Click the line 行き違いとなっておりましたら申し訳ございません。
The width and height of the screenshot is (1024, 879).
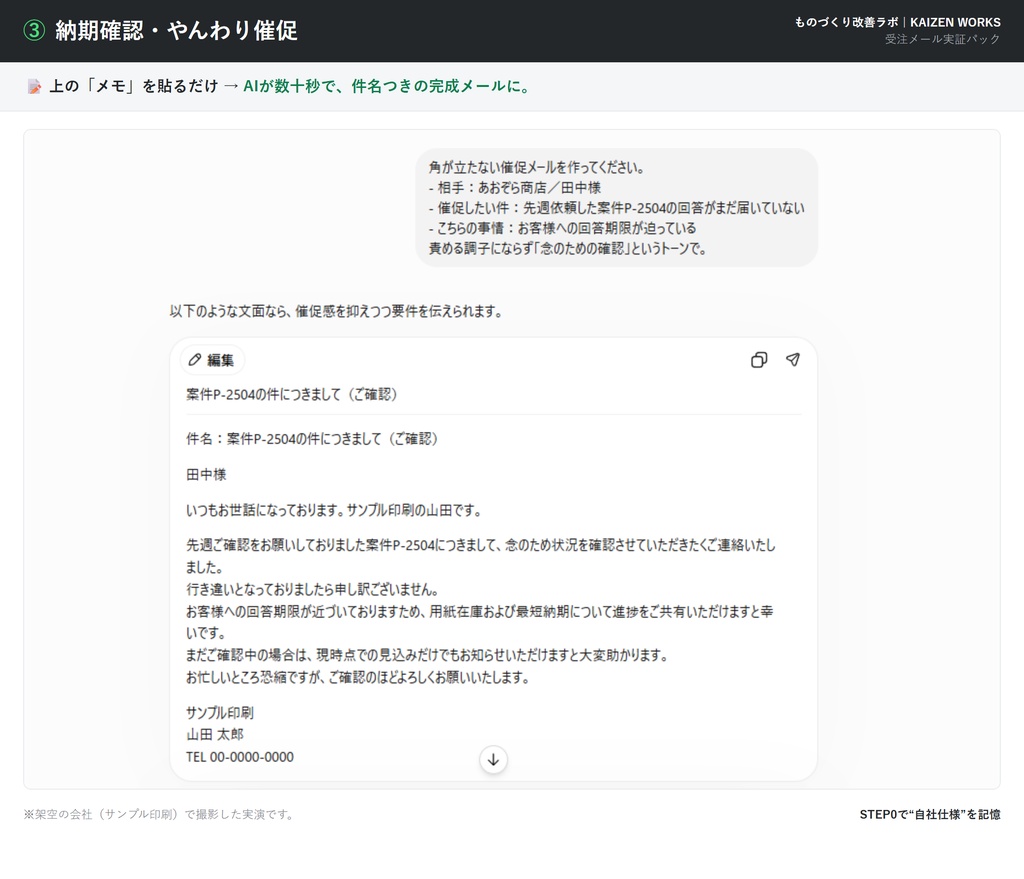point(312,590)
